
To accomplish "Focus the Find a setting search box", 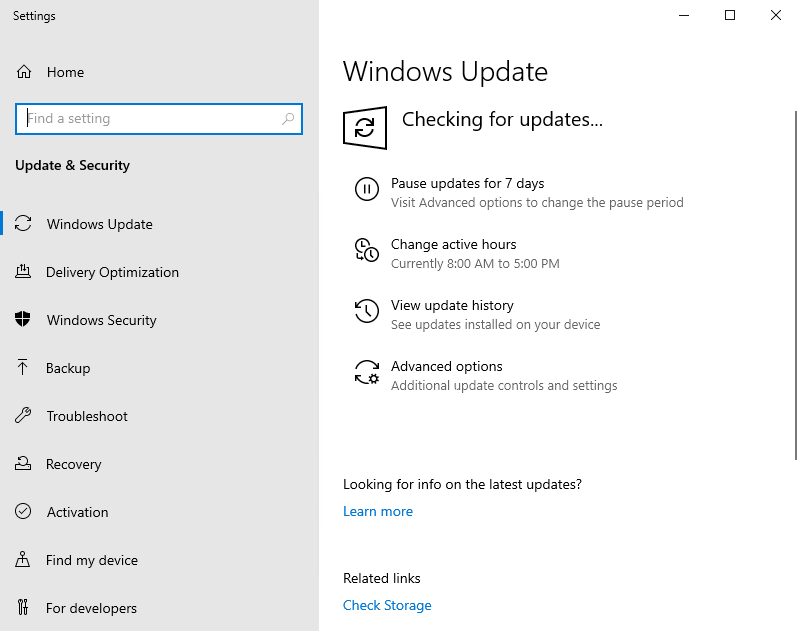I will 159,119.
